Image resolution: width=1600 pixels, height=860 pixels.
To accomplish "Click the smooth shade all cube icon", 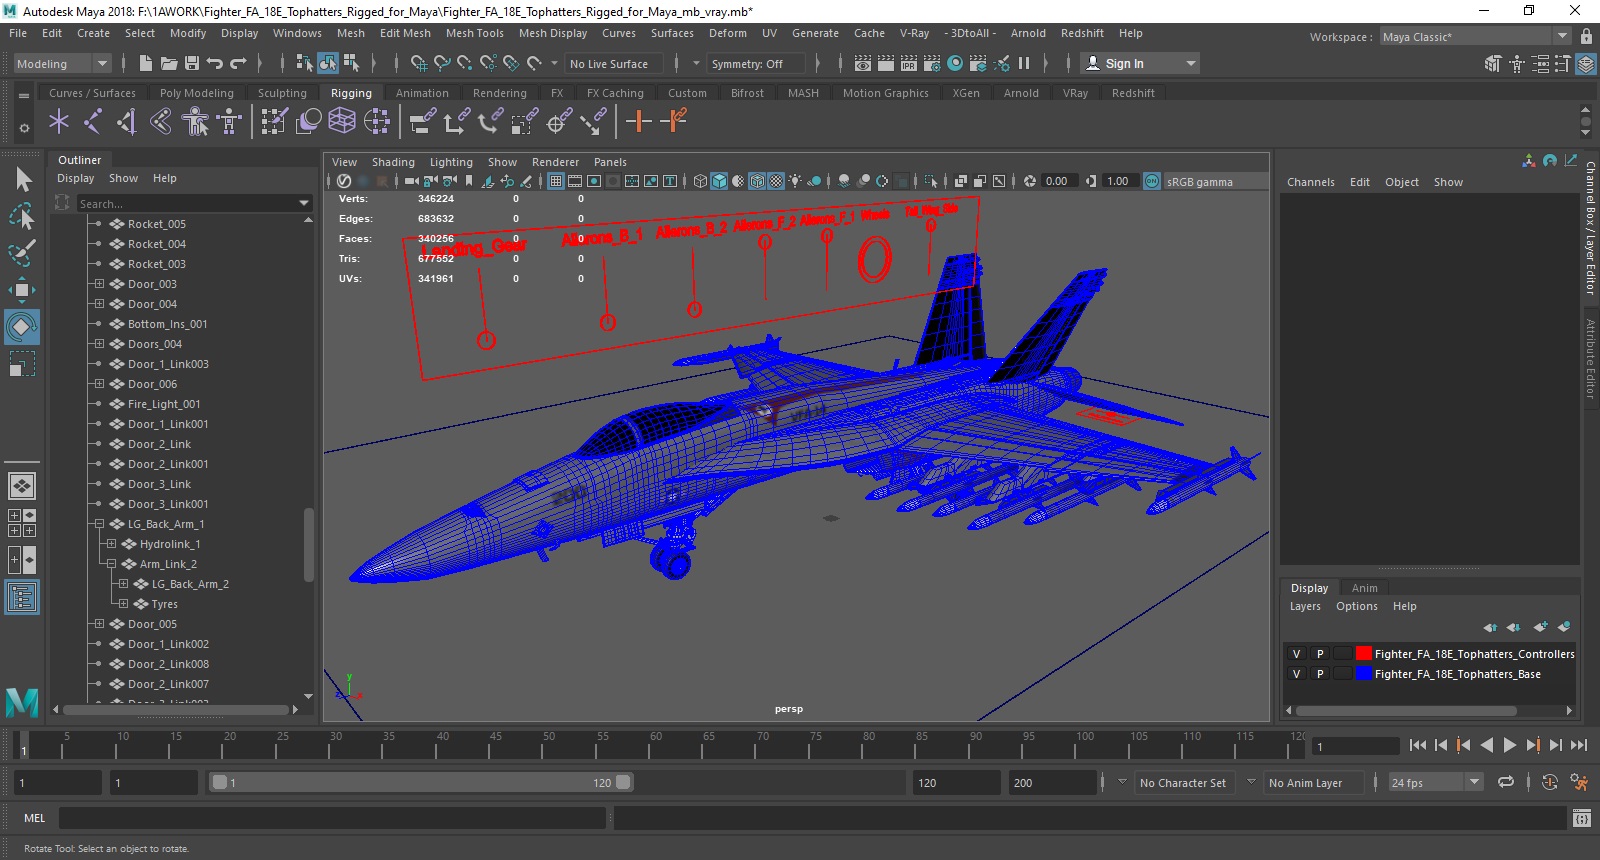I will [x=719, y=181].
